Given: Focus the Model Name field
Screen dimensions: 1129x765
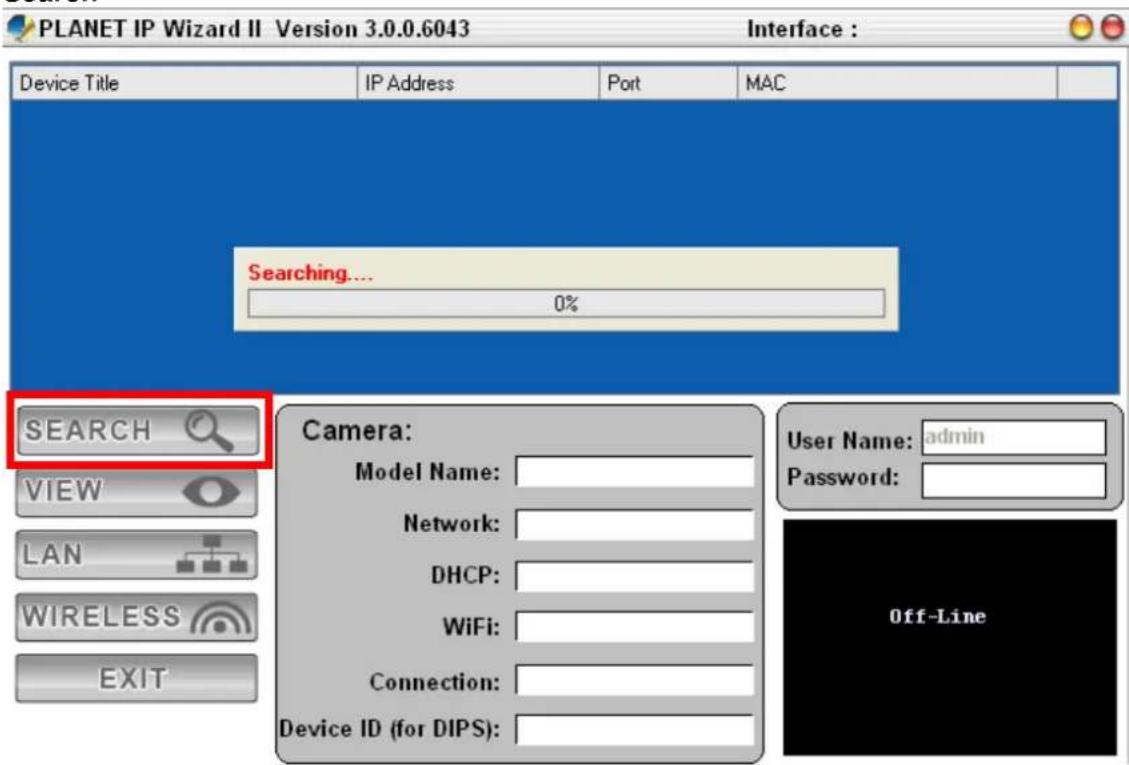Looking at the screenshot, I should 634,472.
